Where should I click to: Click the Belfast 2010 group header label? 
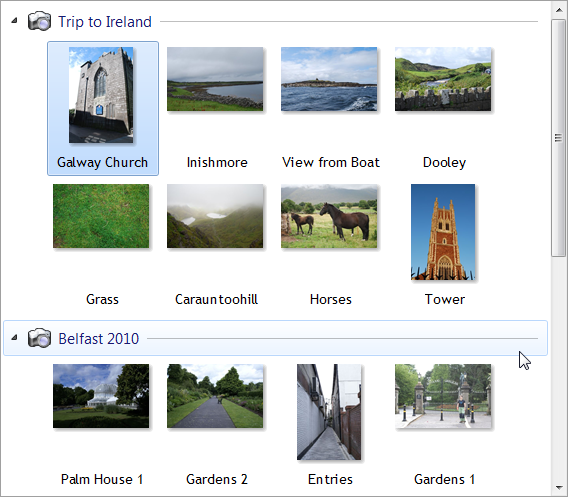point(99,339)
